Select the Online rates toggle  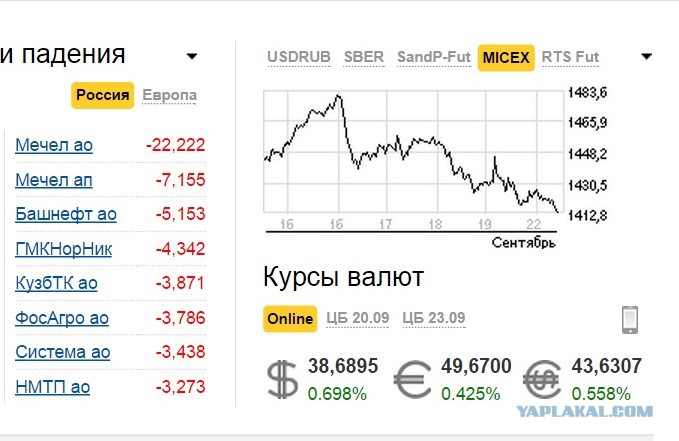click(290, 319)
